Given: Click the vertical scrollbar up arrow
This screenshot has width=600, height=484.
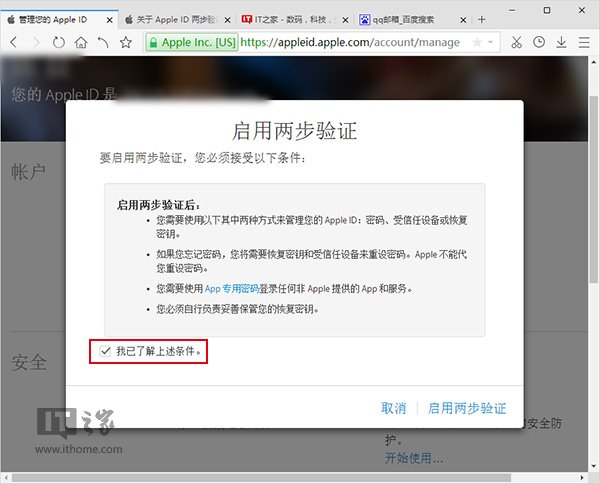Looking at the screenshot, I should 593,61.
